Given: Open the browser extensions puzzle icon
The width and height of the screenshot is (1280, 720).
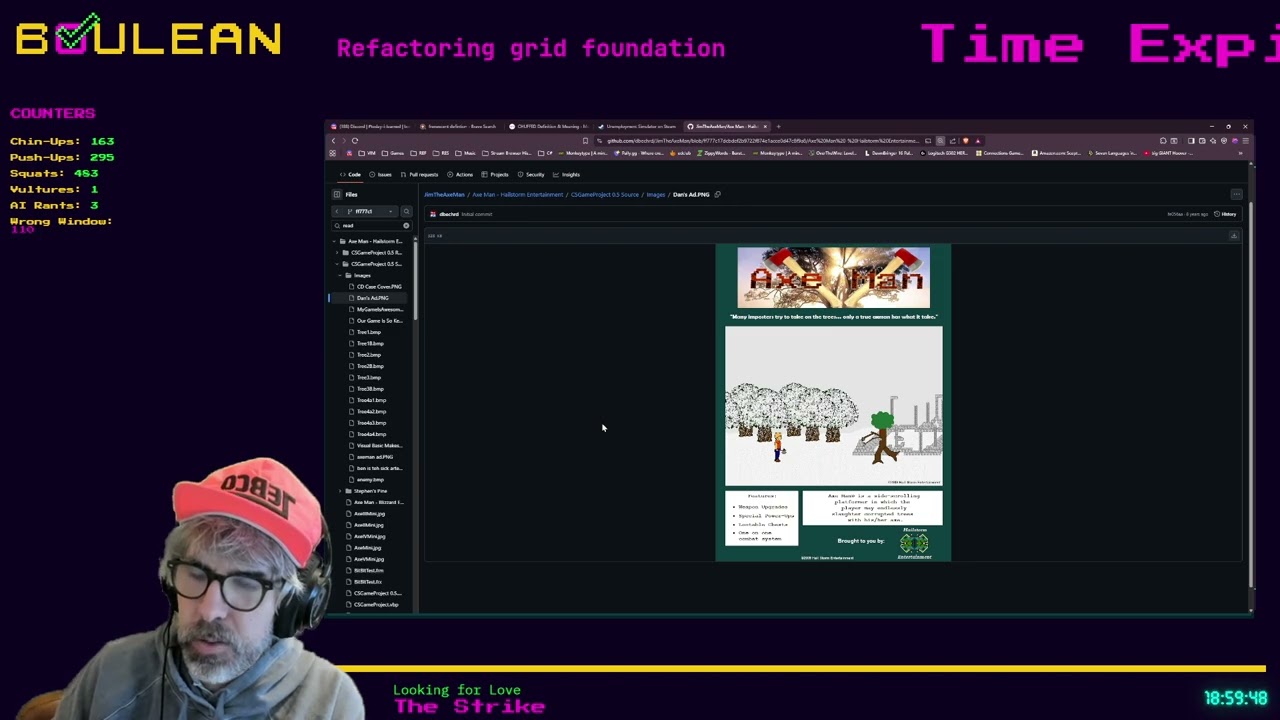Looking at the screenshot, I should pos(1163,141).
